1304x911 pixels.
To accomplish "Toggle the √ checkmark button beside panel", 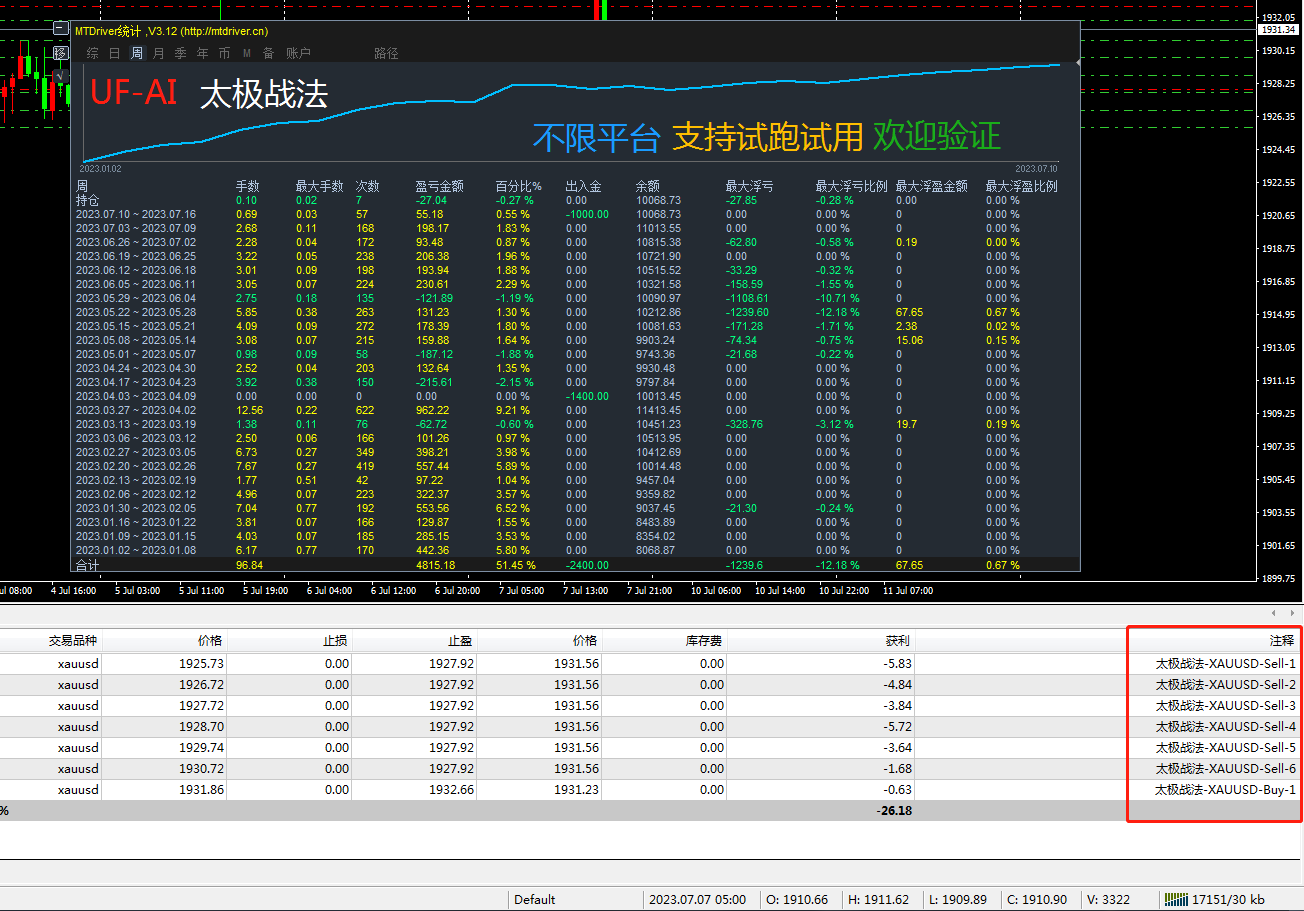I will tap(61, 75).
